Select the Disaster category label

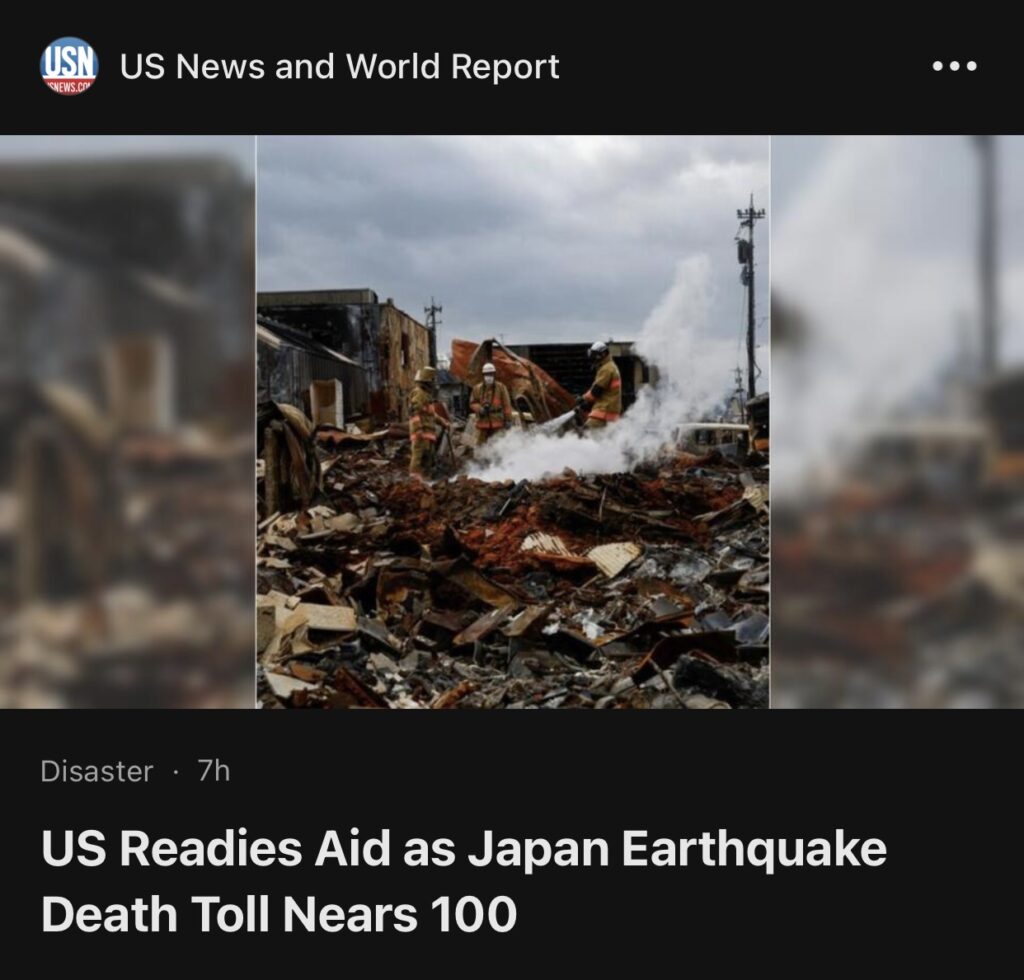coord(97,771)
